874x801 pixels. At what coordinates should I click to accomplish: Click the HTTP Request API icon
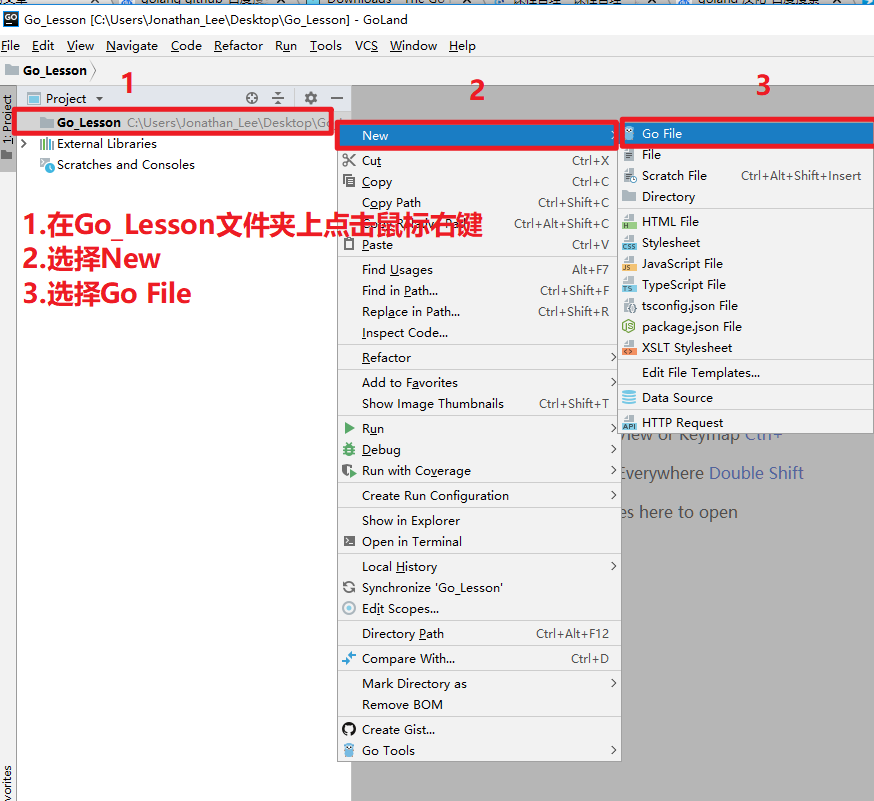pyautogui.click(x=629, y=423)
